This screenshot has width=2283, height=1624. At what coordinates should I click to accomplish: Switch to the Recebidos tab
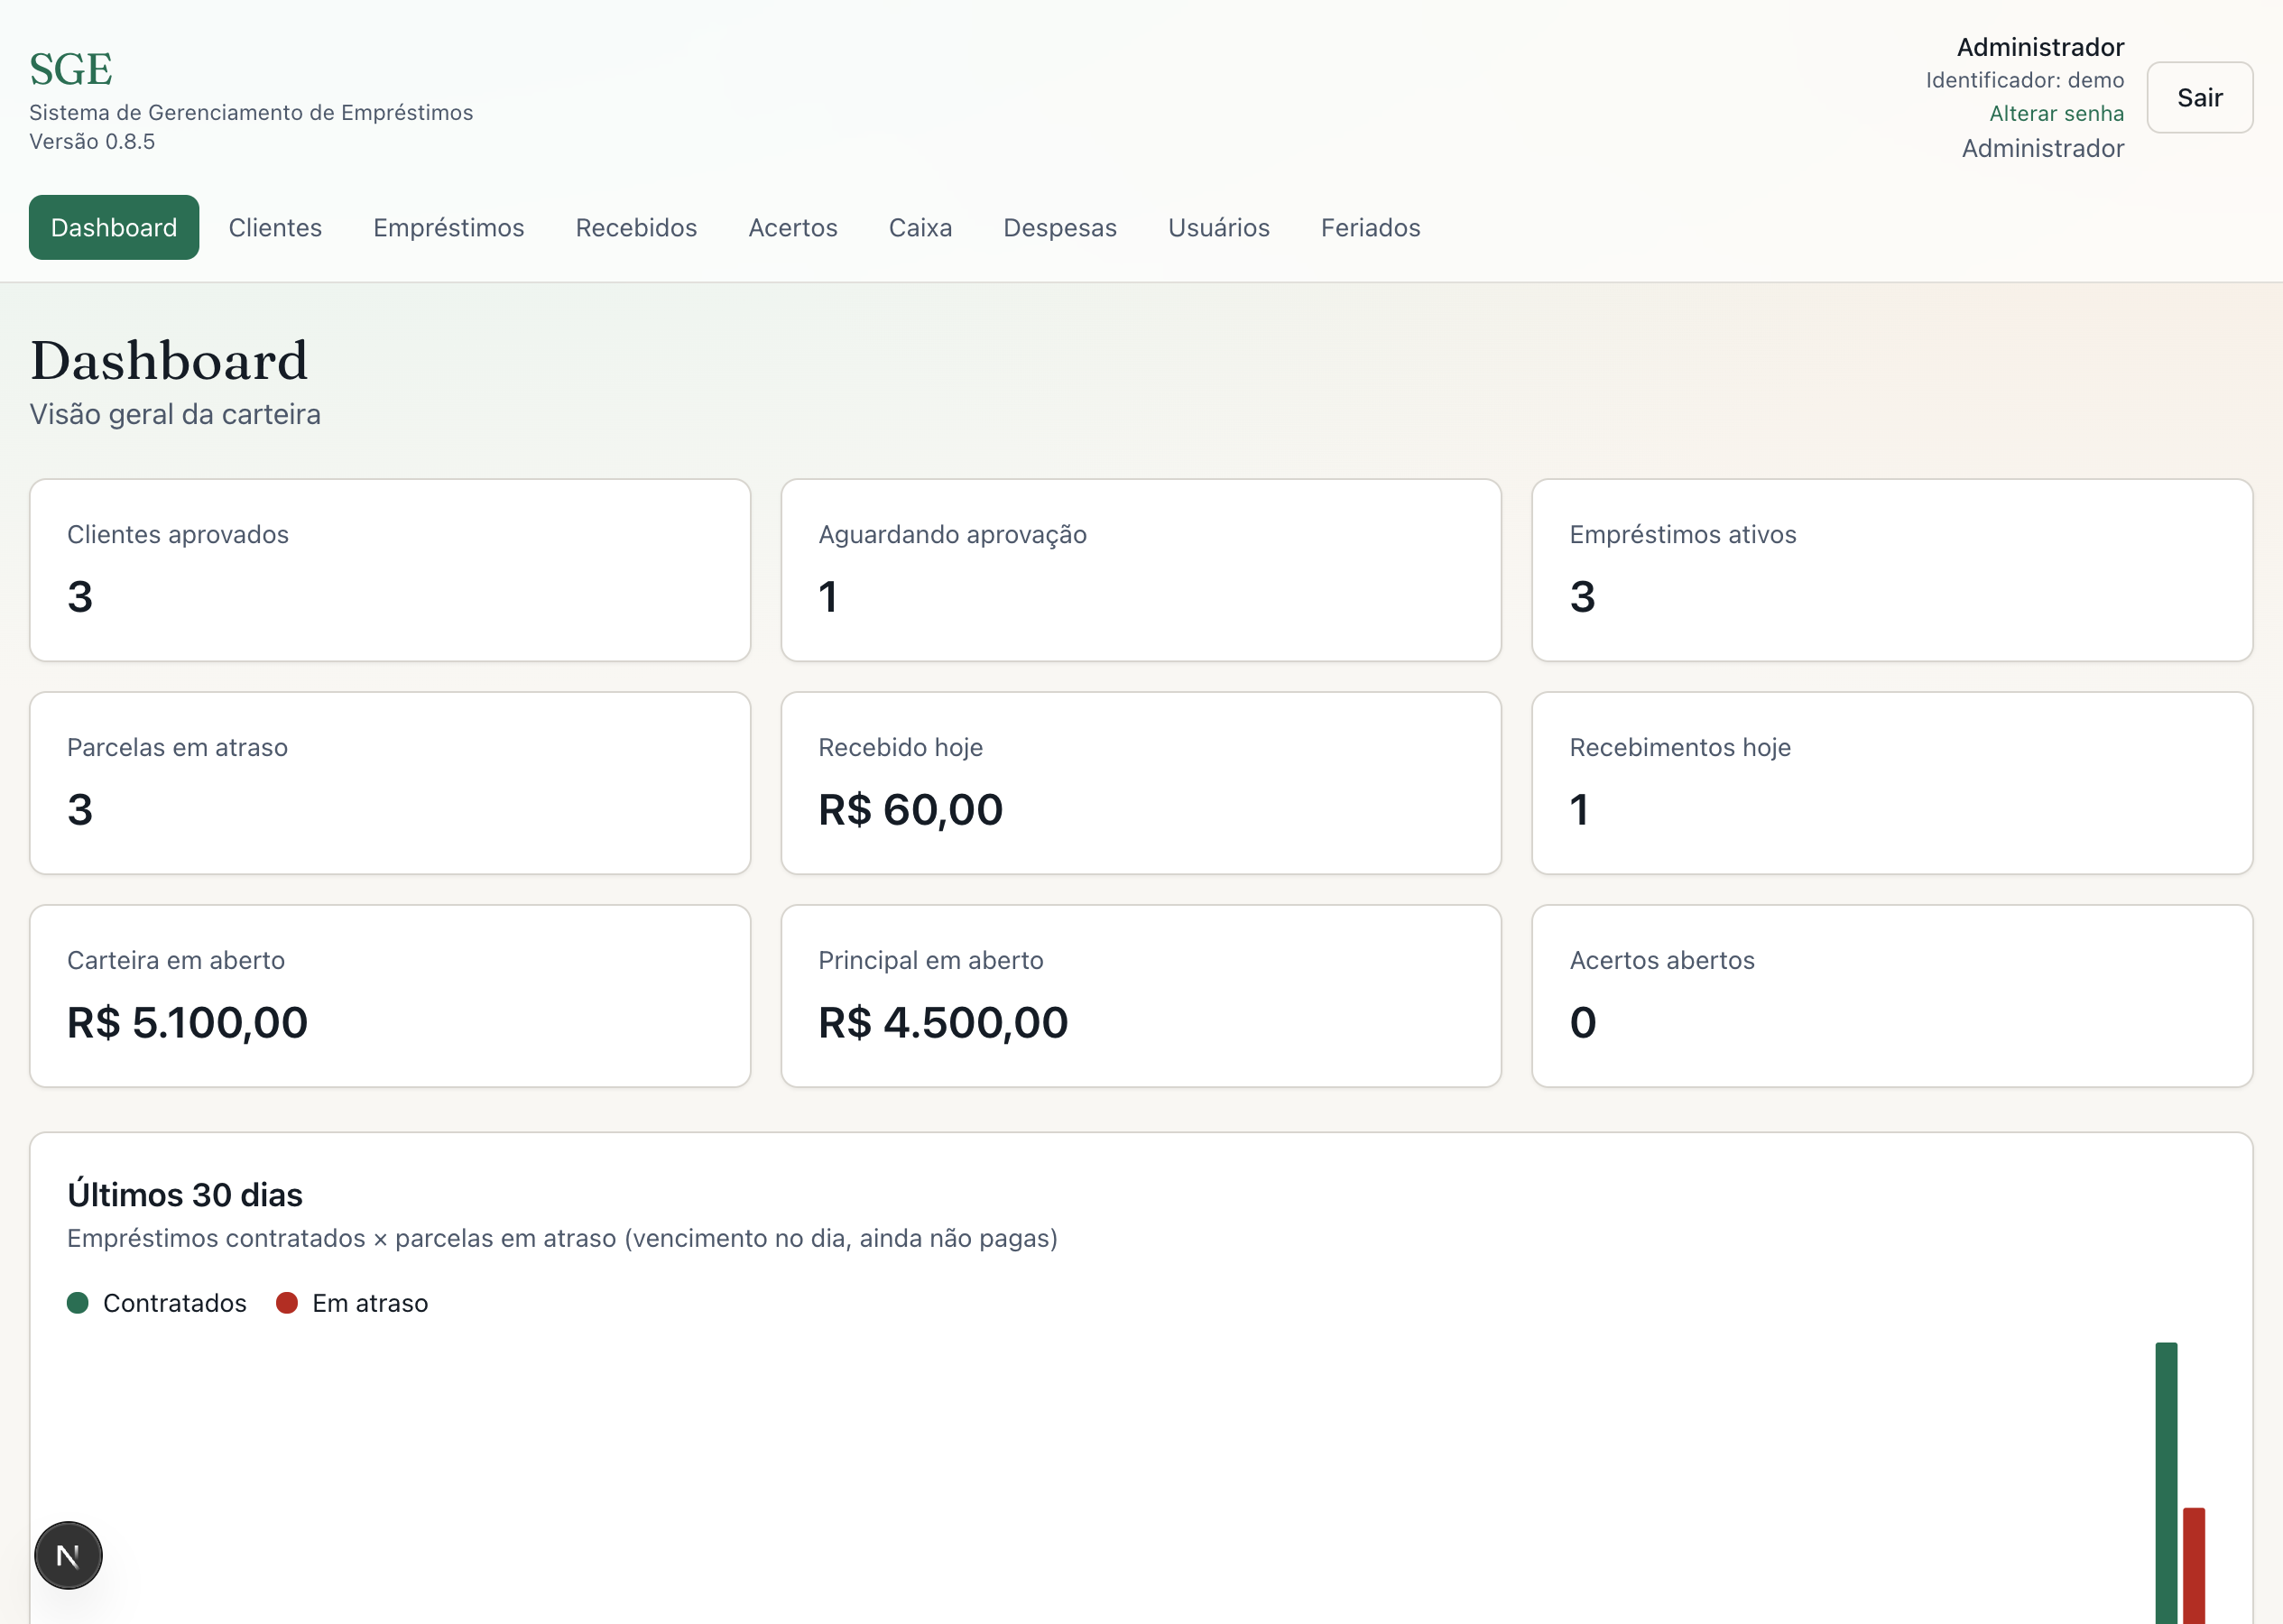[x=636, y=227]
